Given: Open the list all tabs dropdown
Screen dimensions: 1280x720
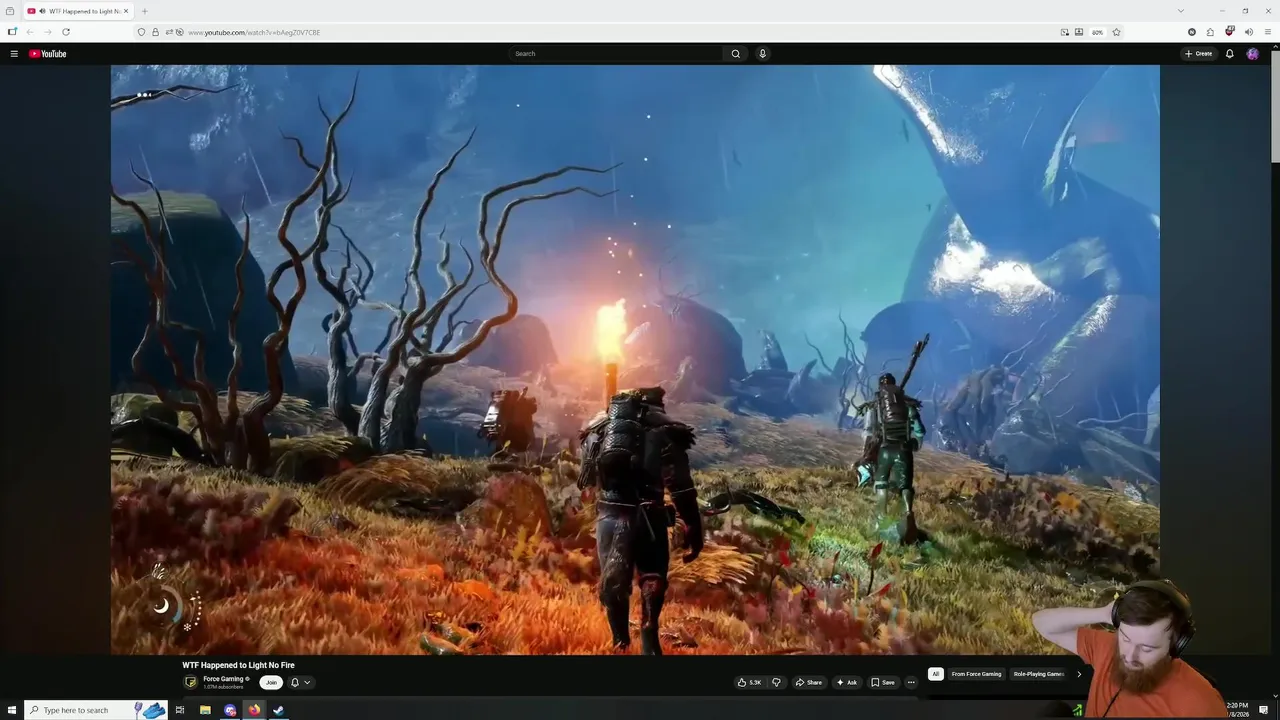Looking at the screenshot, I should tap(1180, 11).
